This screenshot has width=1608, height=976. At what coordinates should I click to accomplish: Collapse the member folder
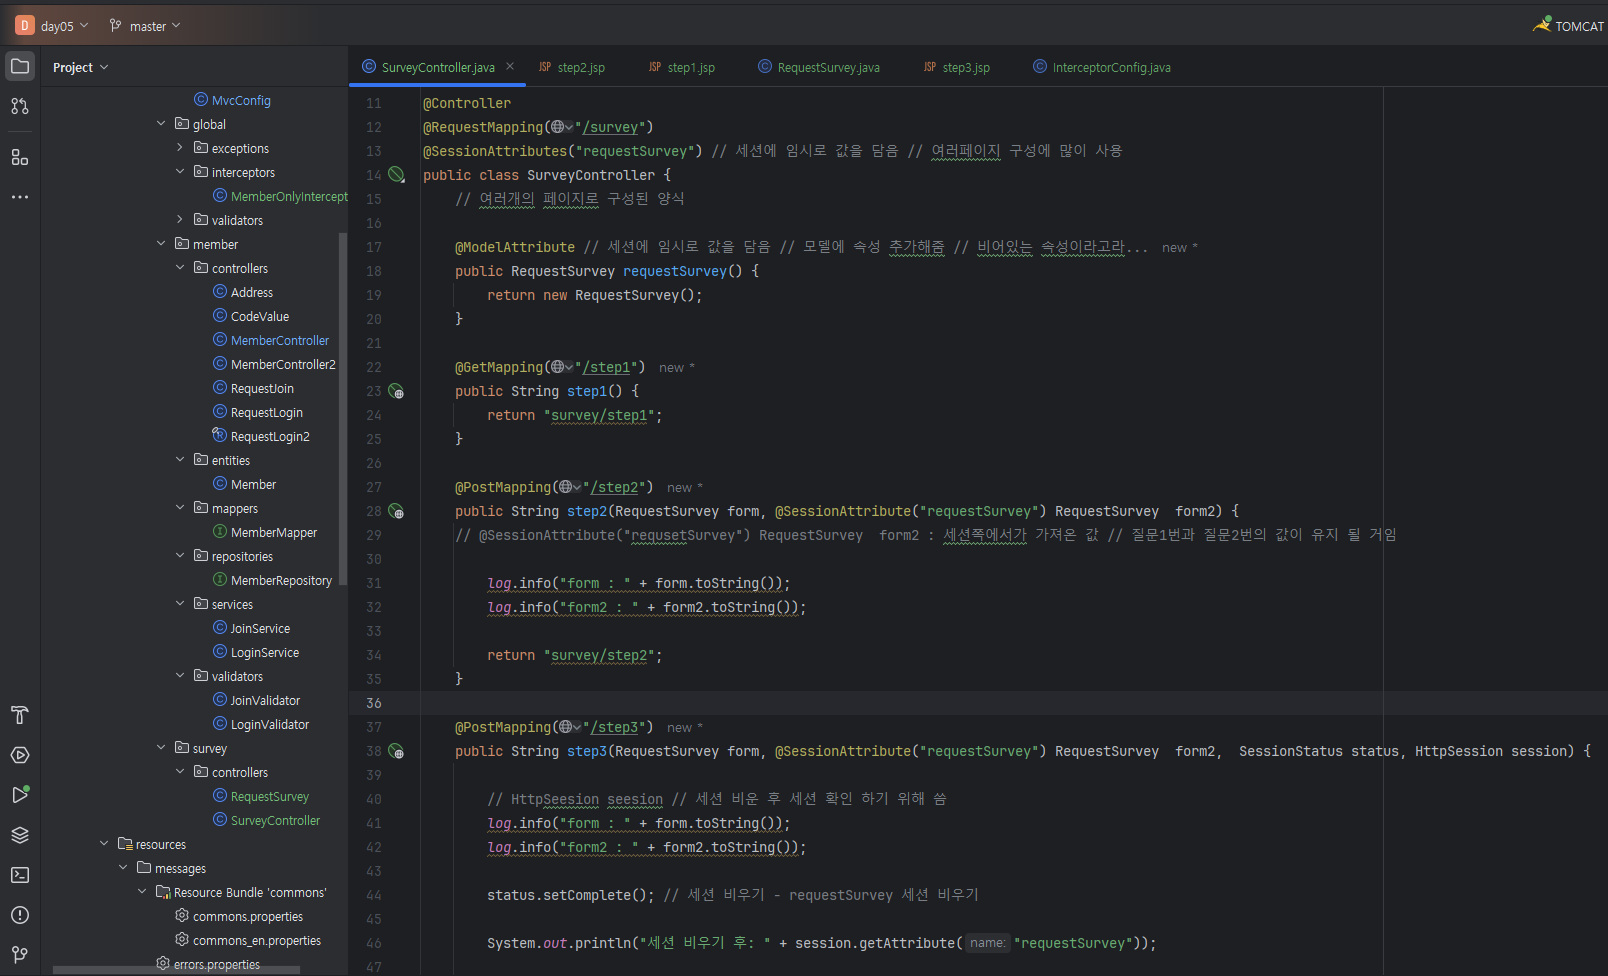pyautogui.click(x=161, y=244)
